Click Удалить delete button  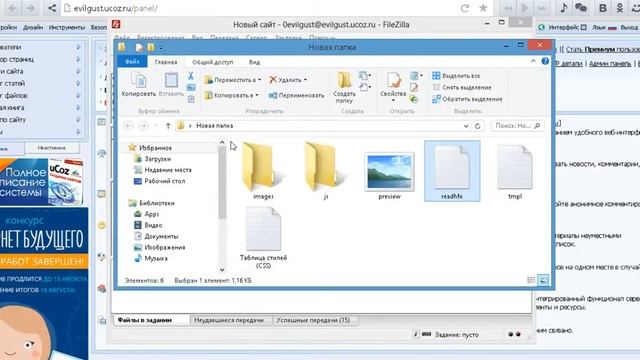[x=285, y=80]
